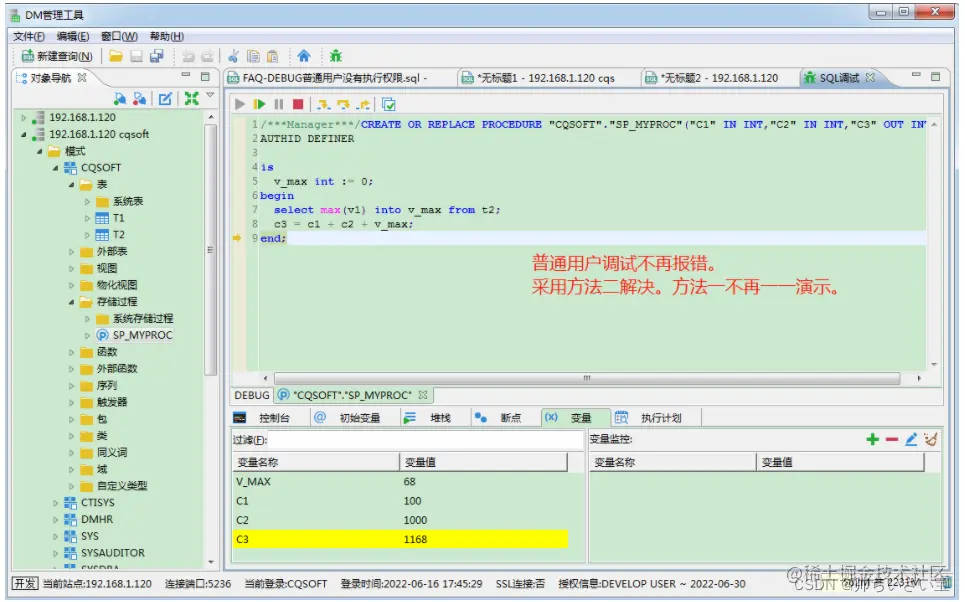Screen dimensions: 965x602
Task: Open the 窗口(W) menu
Action: pyautogui.click(x=119, y=36)
